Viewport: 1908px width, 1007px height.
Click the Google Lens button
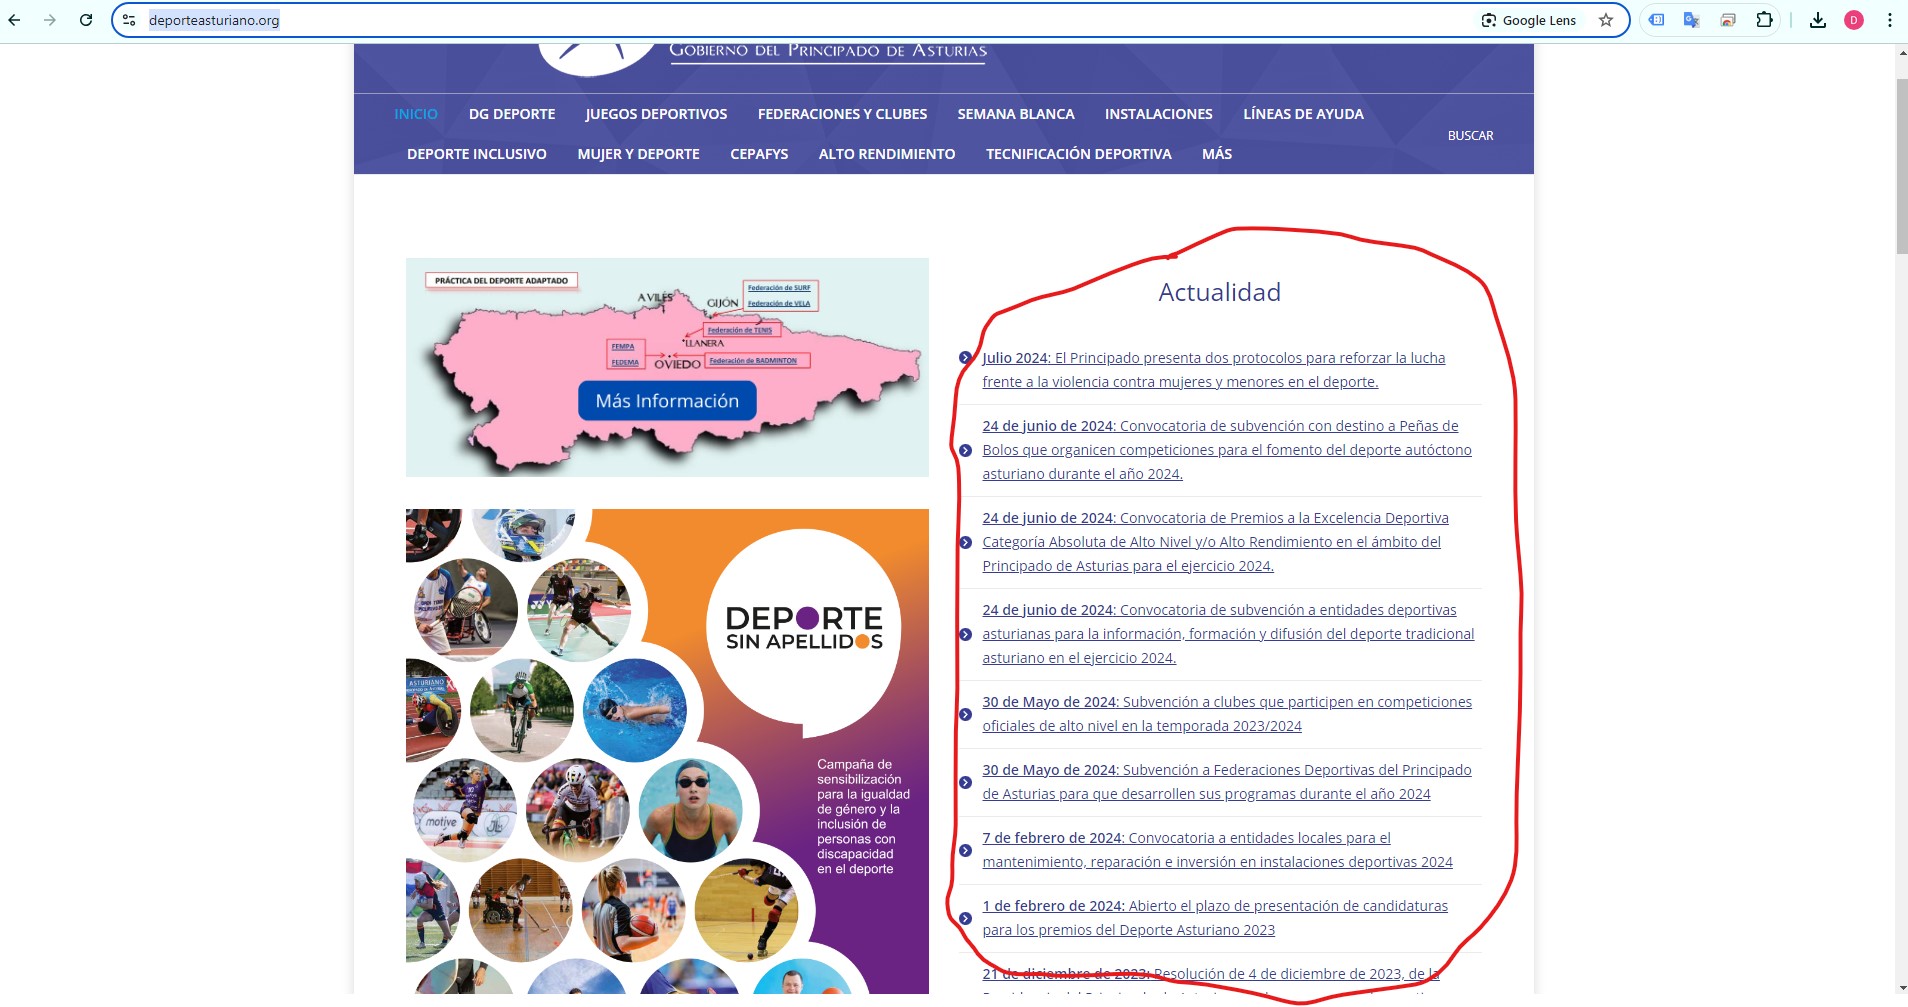1529,20
